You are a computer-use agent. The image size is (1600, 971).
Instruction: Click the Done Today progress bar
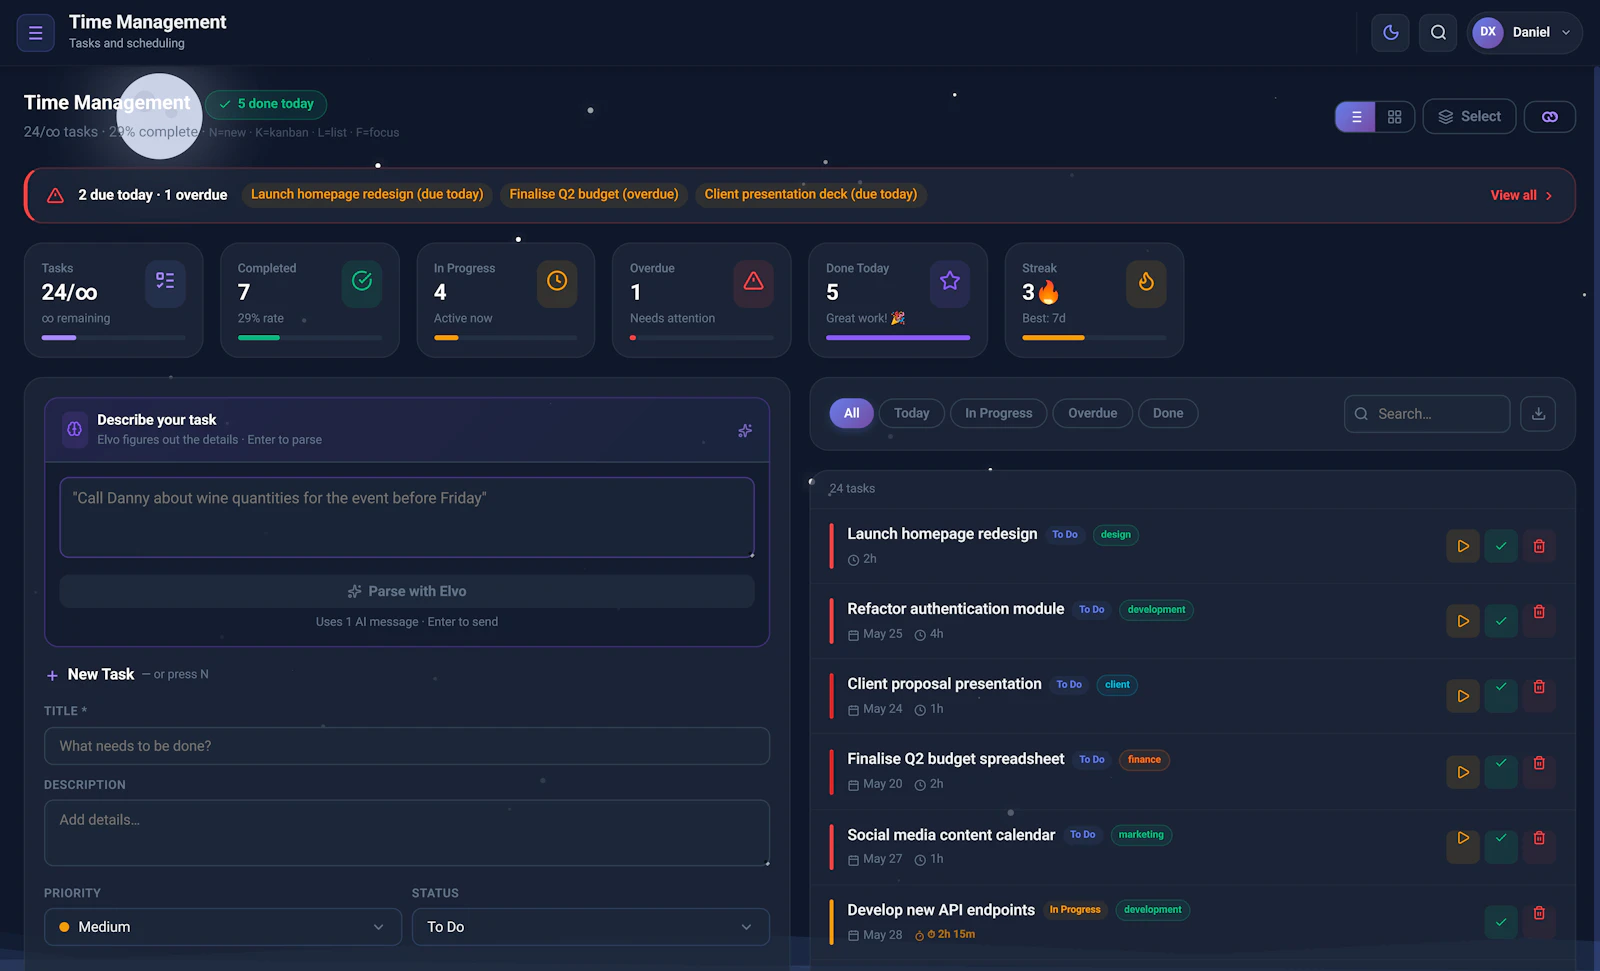pos(898,338)
